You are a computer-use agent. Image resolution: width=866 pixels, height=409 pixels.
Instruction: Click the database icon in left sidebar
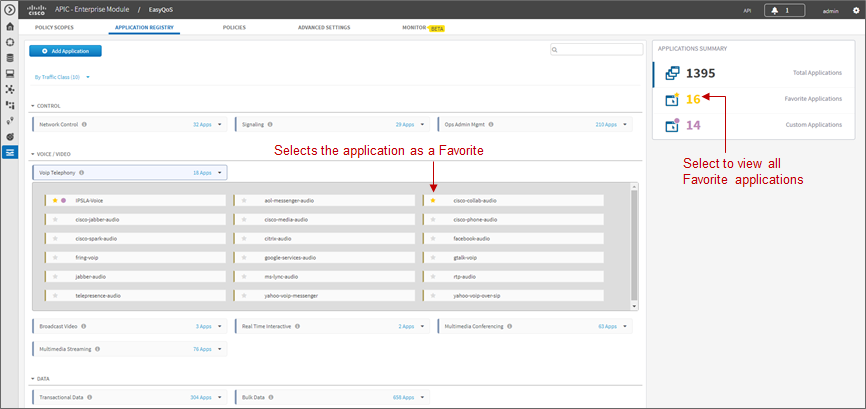pos(9,57)
